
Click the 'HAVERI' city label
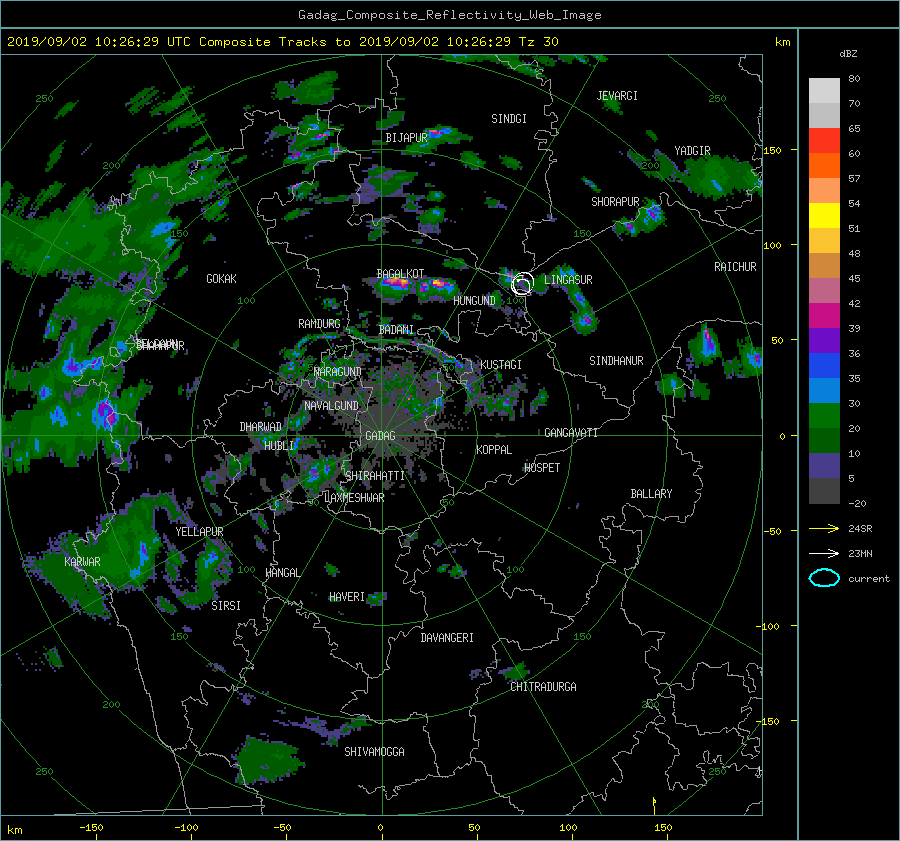[x=347, y=598]
